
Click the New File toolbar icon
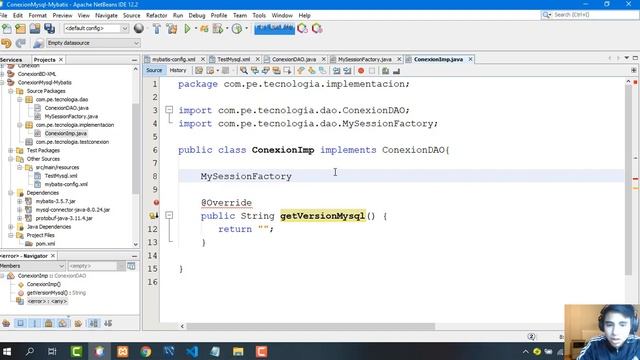[x=7, y=29]
